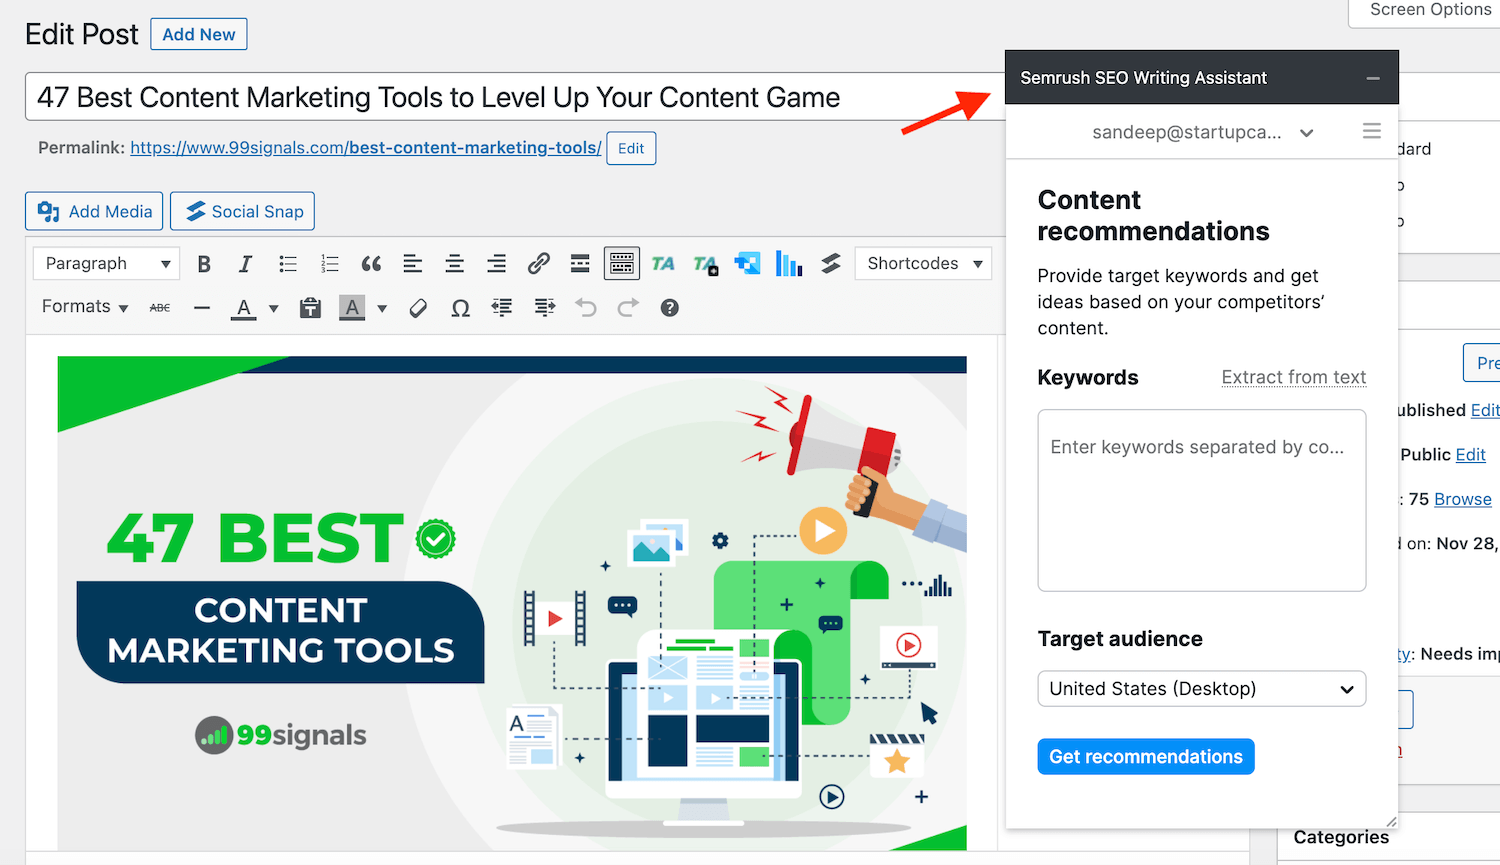Screen dimensions: 1500x865
Task: Open the Paragraph format dropdown
Action: pos(106,264)
